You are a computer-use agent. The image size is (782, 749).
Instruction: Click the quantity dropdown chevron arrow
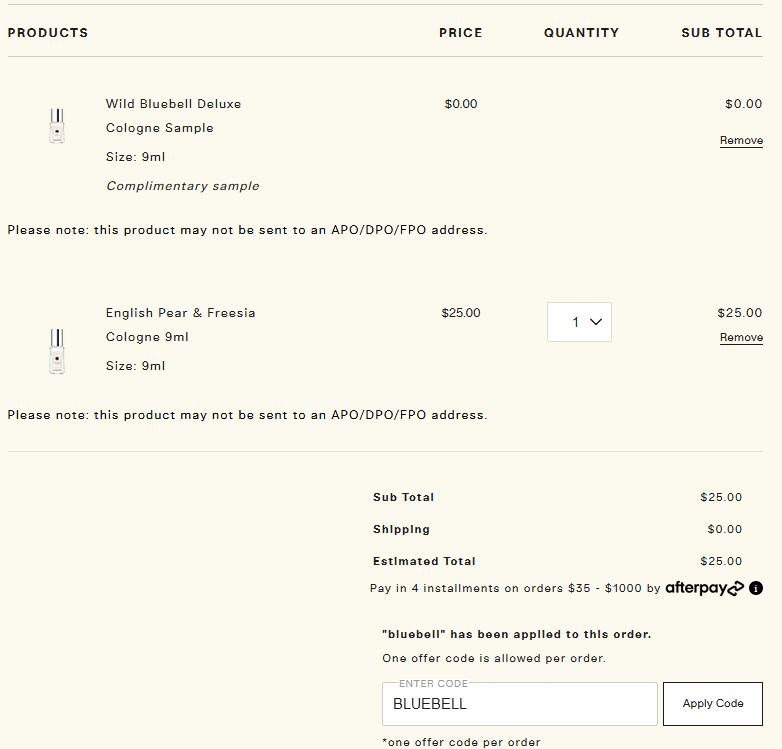[x=596, y=322]
